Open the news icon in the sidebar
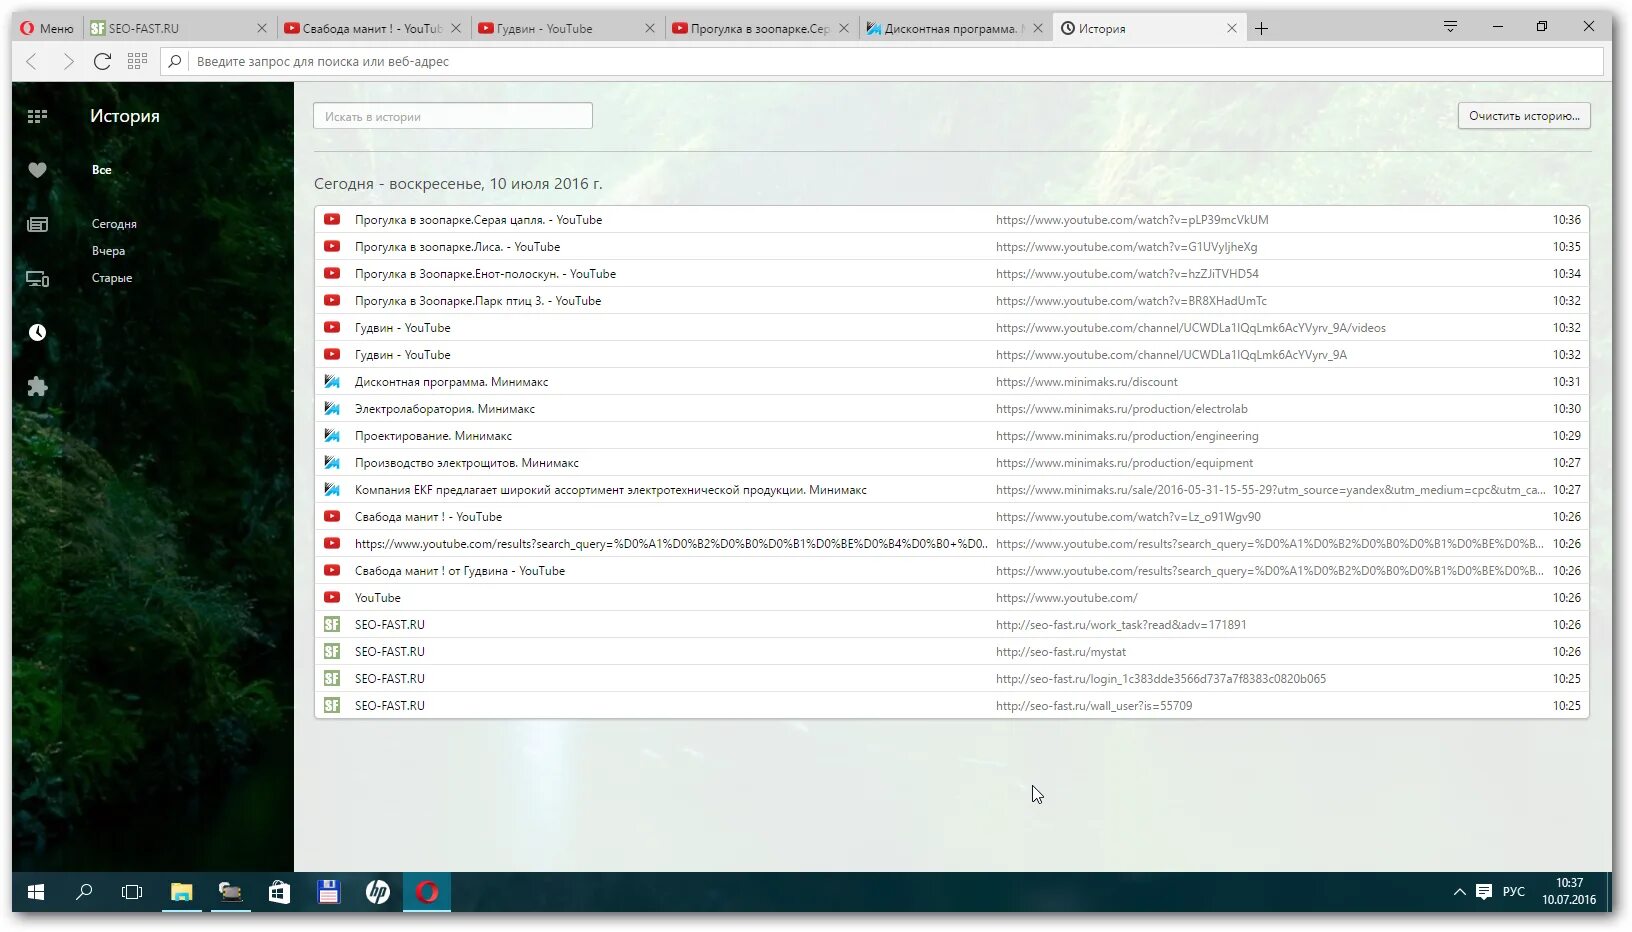 pyautogui.click(x=37, y=224)
